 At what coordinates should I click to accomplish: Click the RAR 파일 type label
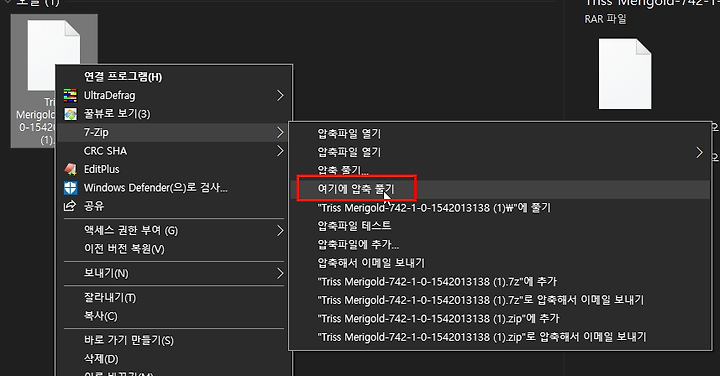[605, 19]
